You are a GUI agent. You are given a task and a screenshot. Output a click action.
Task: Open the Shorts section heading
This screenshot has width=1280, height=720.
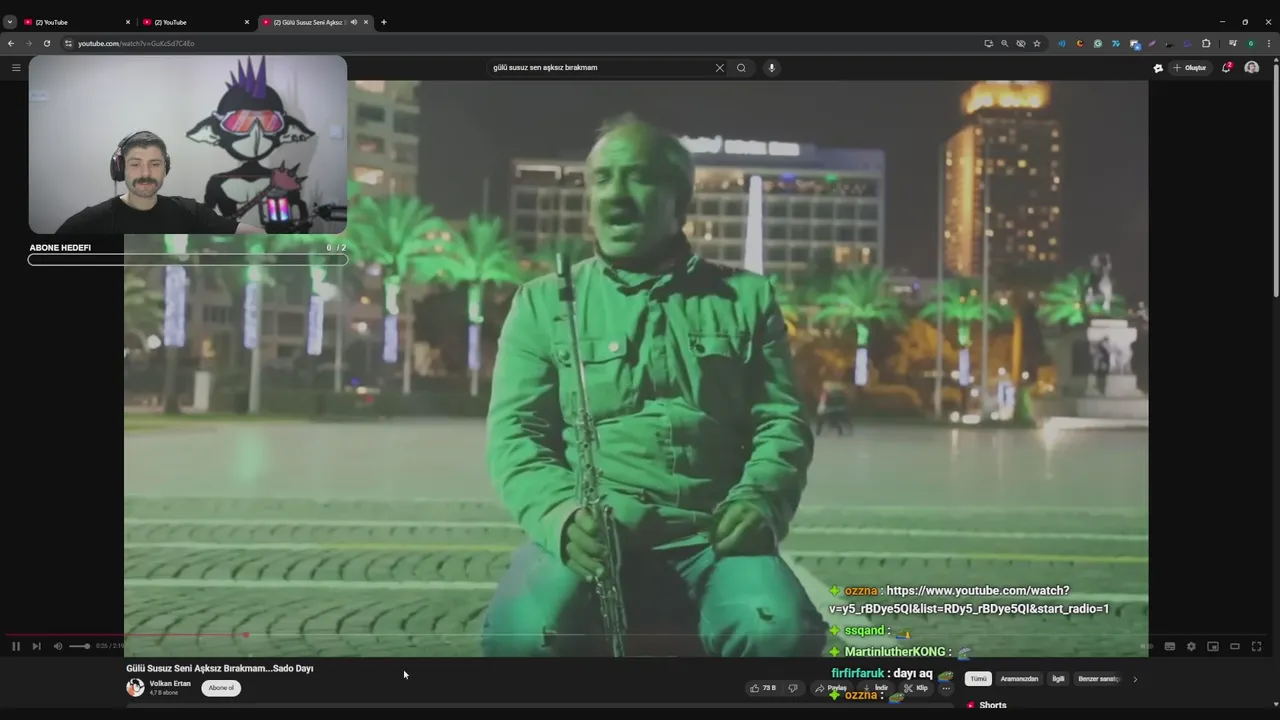coord(993,705)
